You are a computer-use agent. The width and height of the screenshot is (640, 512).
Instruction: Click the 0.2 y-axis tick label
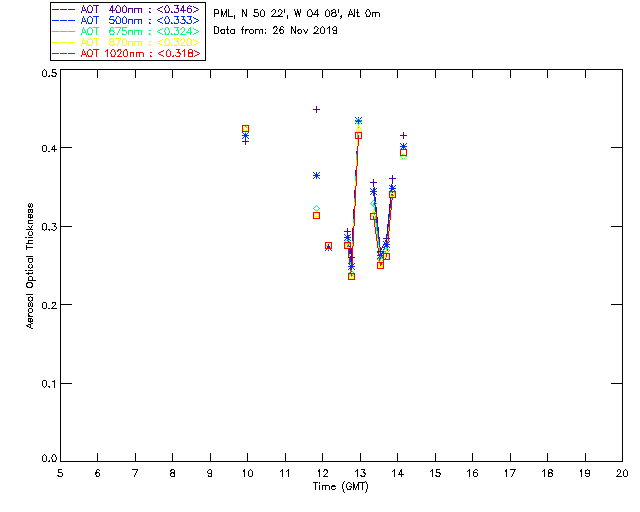[49, 305]
